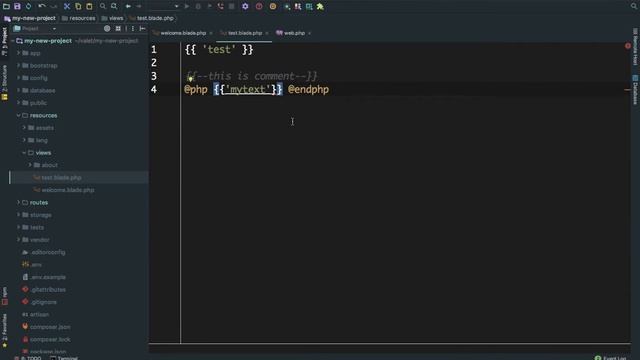Toggle the Favorites tool window side tab

click(4, 331)
